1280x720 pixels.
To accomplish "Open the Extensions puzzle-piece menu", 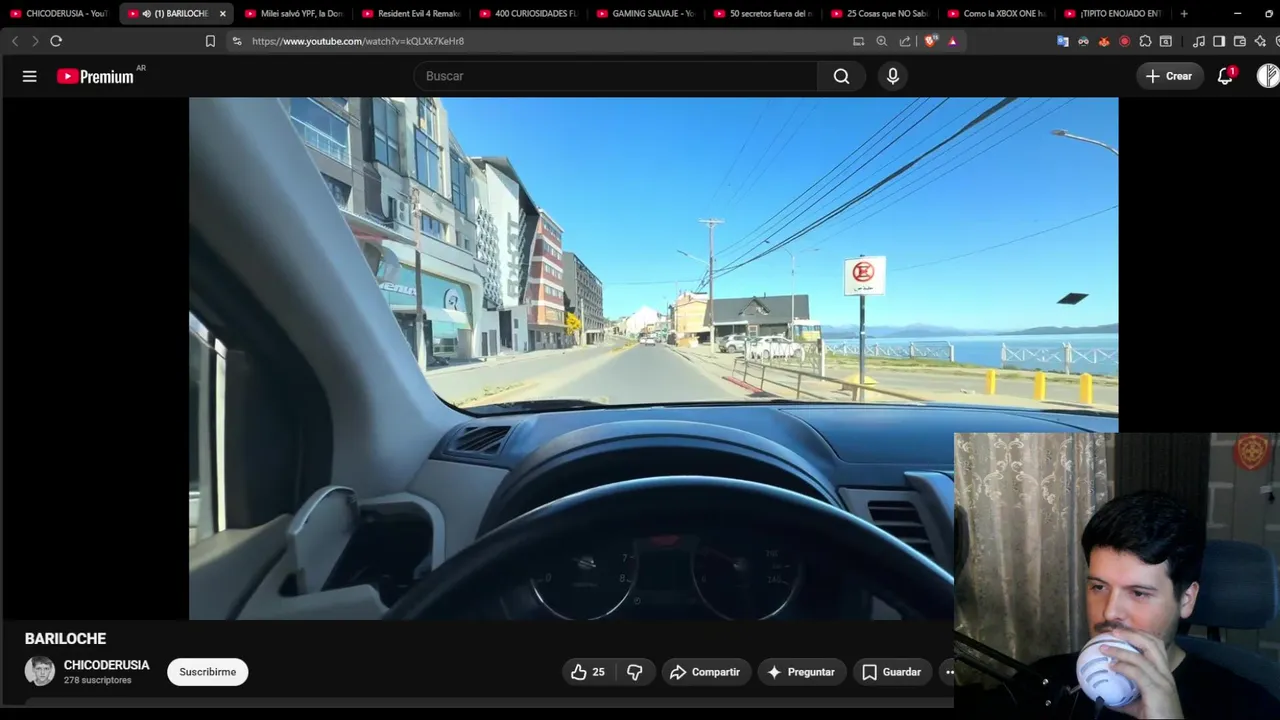I will [1145, 41].
